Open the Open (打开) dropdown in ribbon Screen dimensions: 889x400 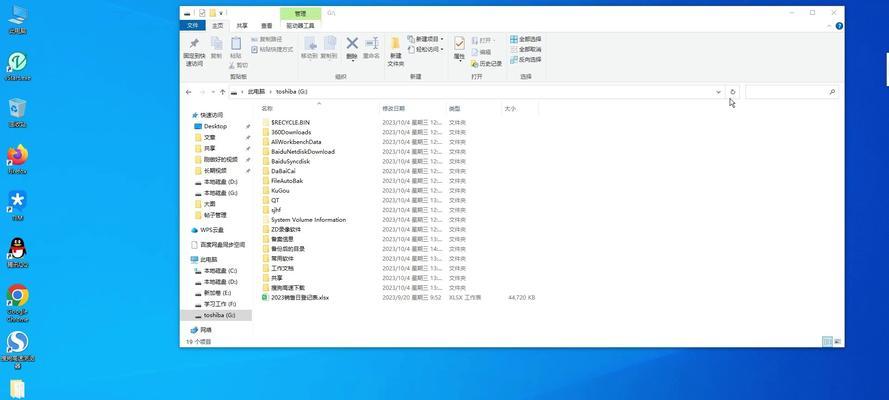tap(483, 41)
